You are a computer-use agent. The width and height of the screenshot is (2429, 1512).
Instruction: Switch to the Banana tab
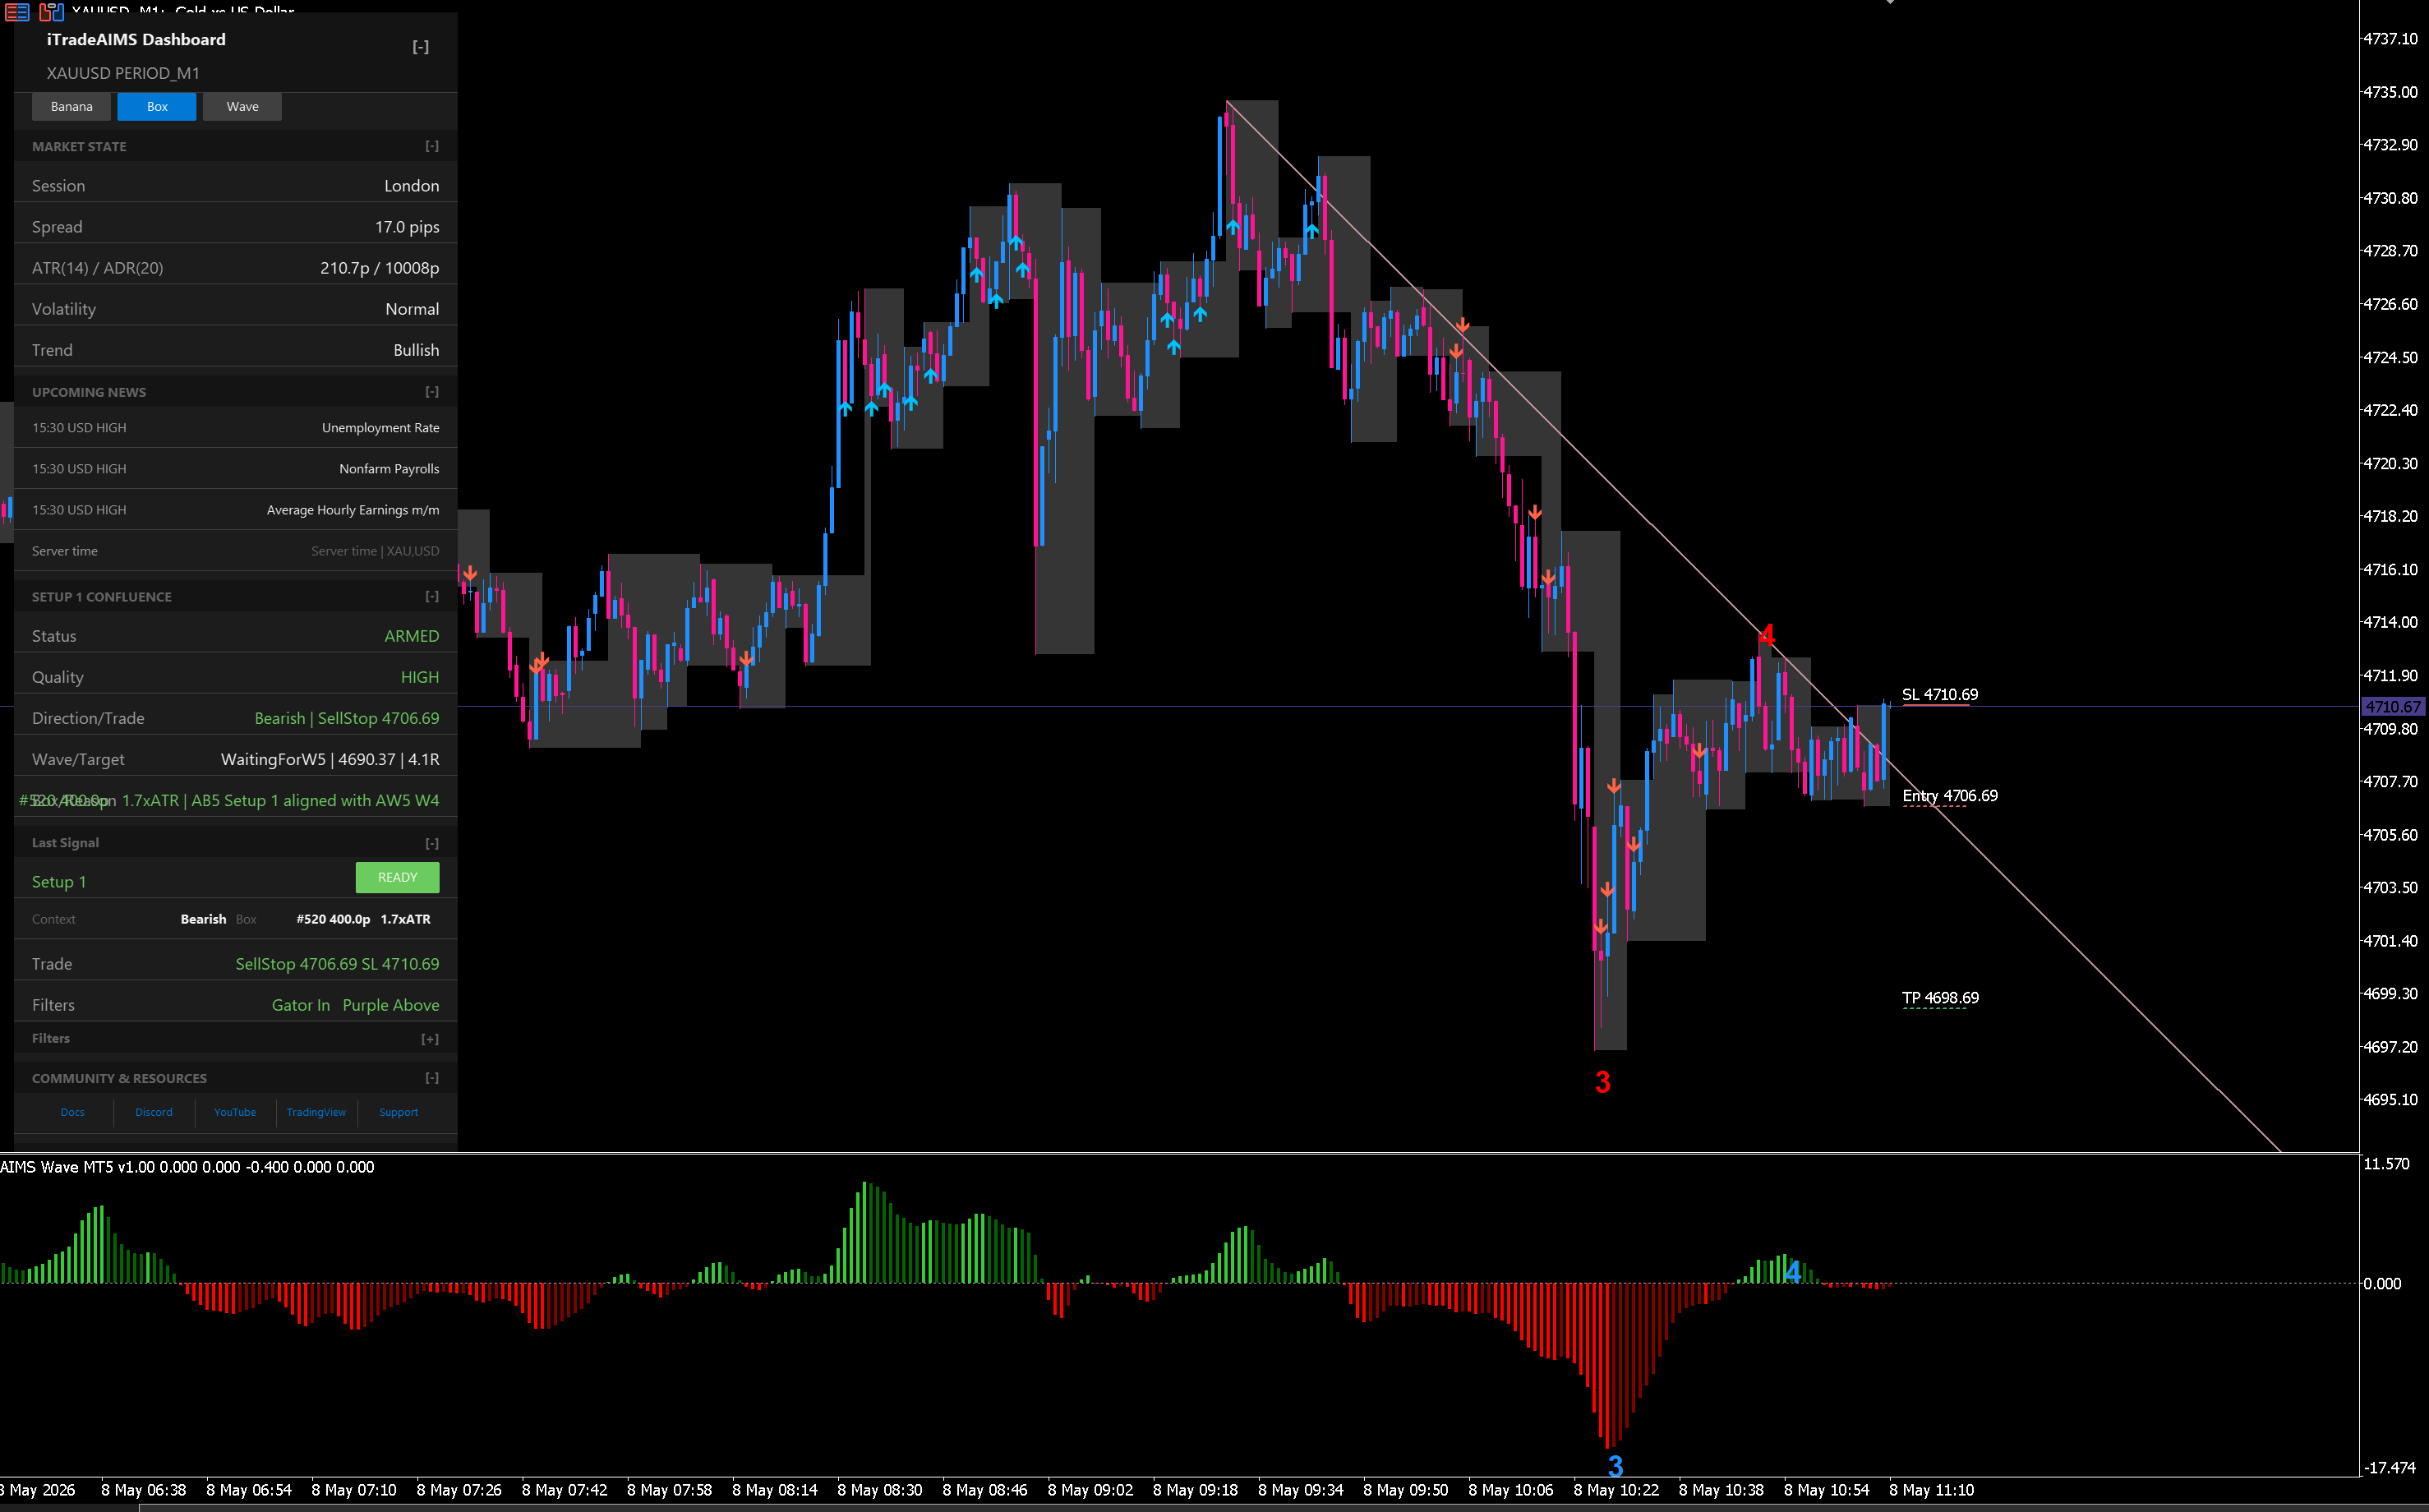(71, 107)
